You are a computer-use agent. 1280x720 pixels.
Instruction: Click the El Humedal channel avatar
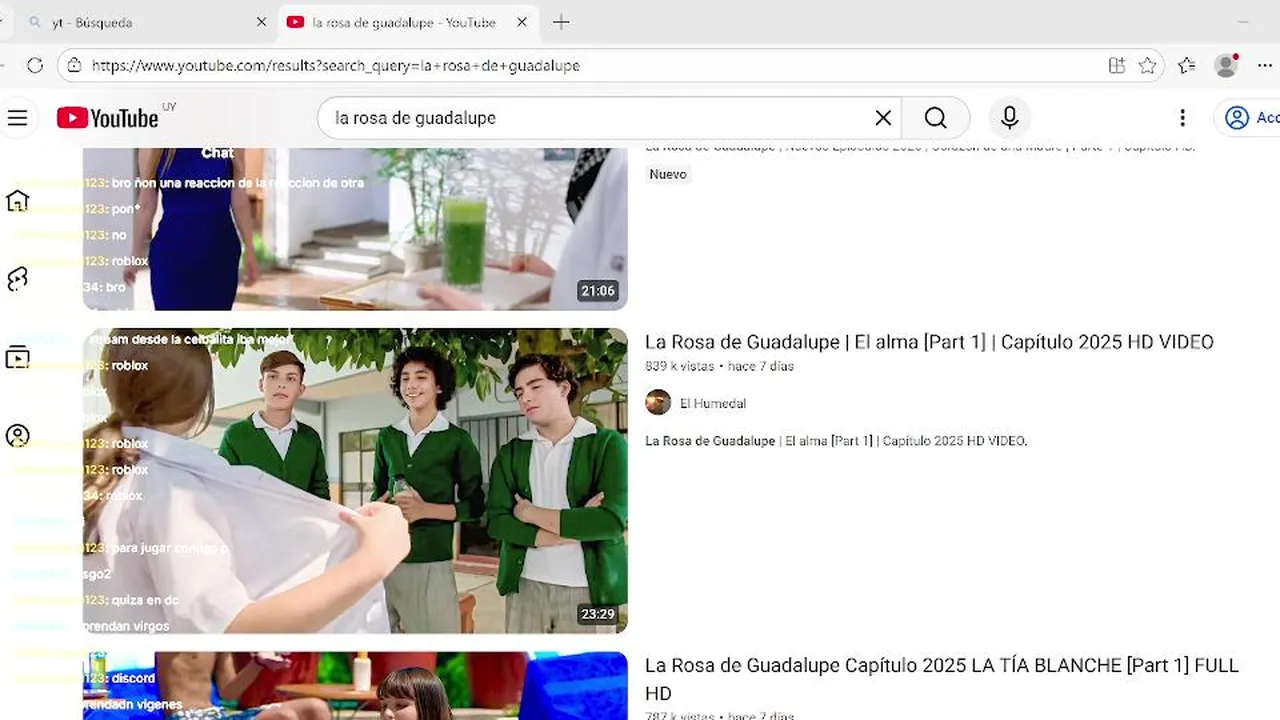[x=658, y=403]
